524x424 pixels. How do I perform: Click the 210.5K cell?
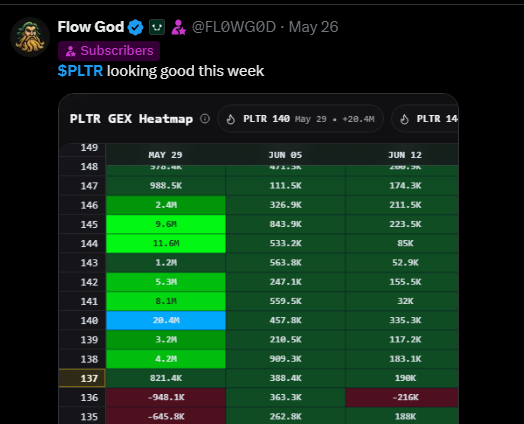(x=285, y=339)
